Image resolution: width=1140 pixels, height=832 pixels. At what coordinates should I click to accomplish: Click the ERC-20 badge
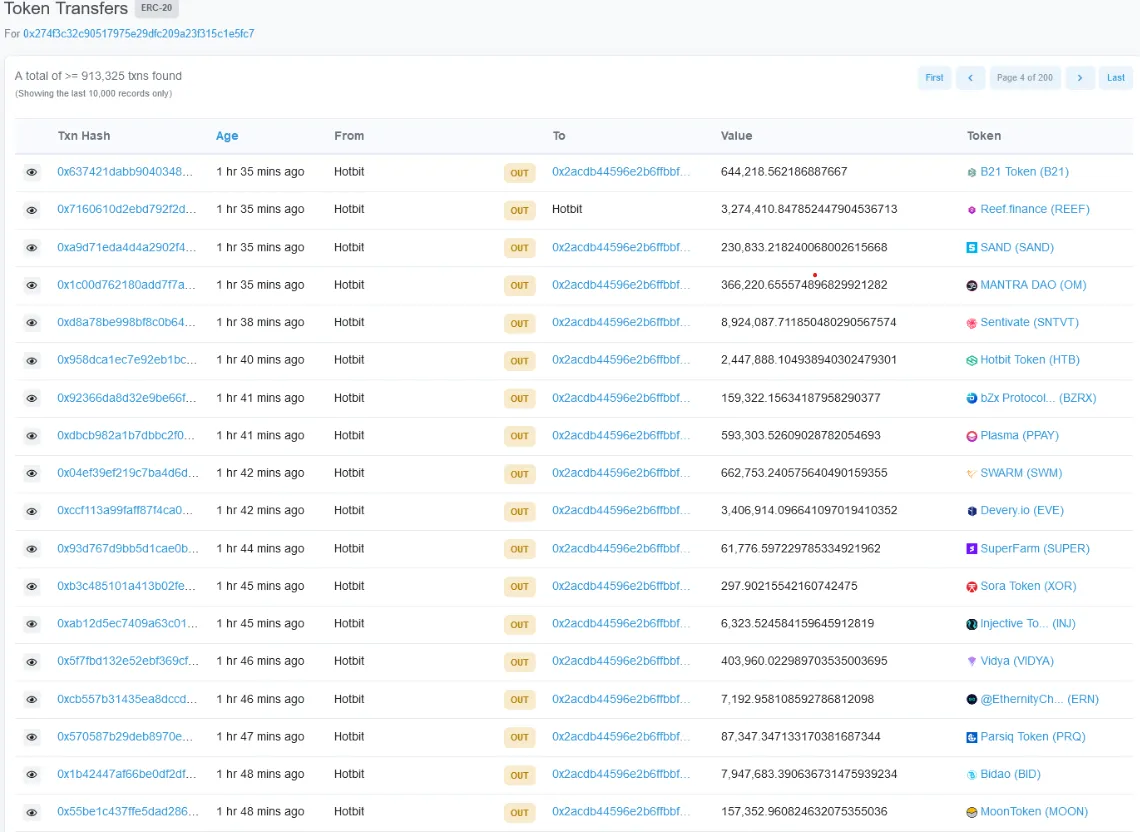156,8
